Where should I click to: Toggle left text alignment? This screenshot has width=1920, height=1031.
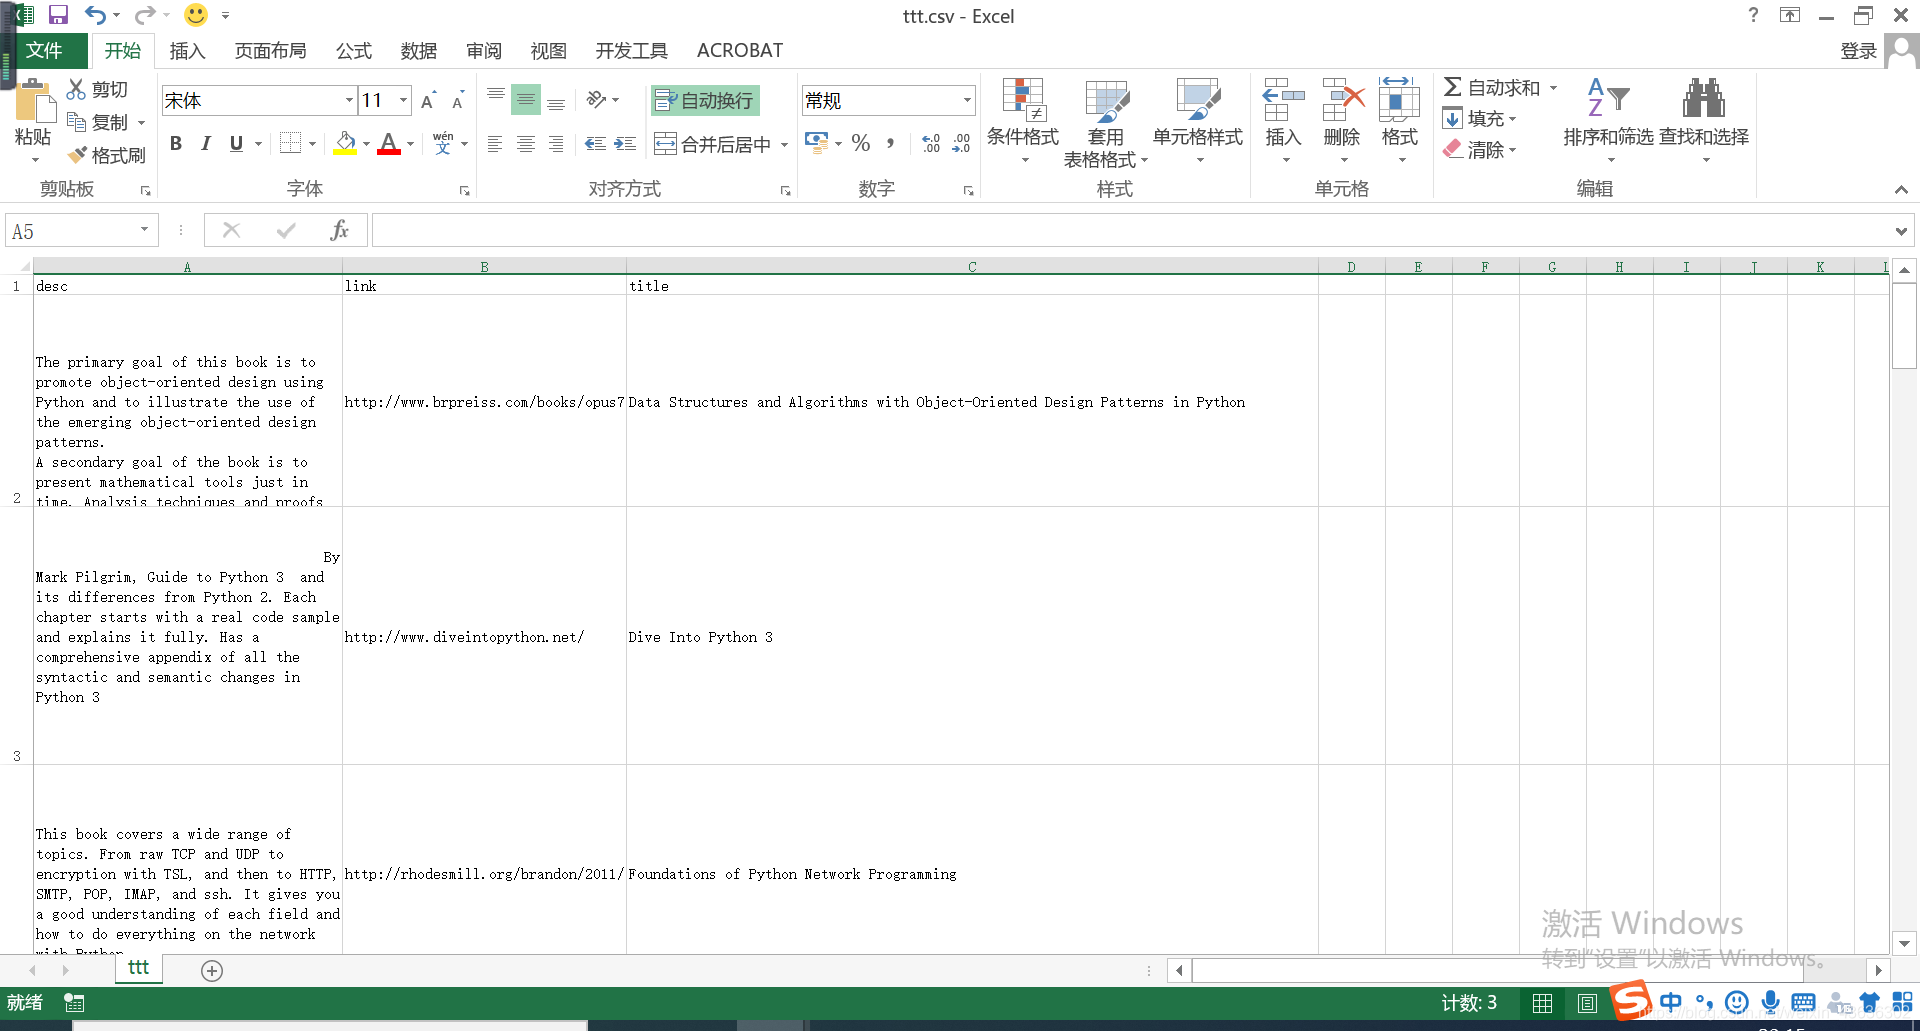point(495,144)
